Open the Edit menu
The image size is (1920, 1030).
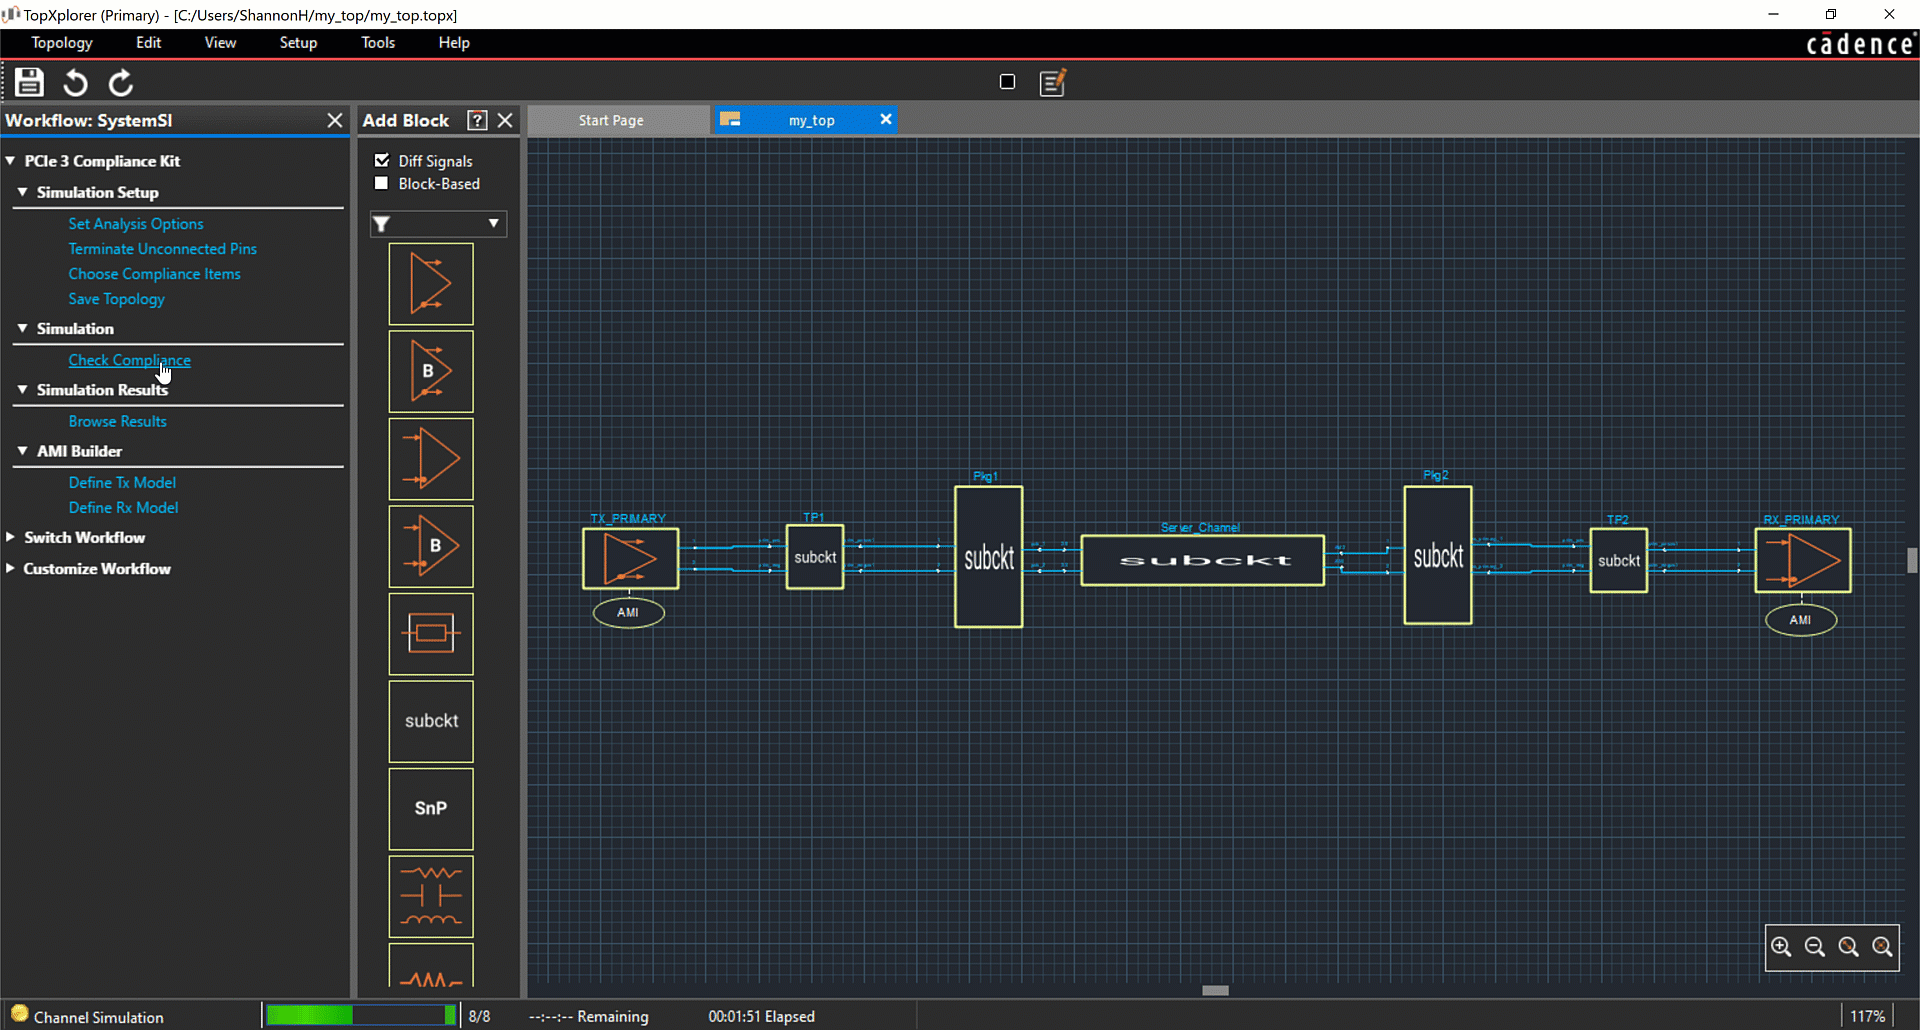point(149,42)
